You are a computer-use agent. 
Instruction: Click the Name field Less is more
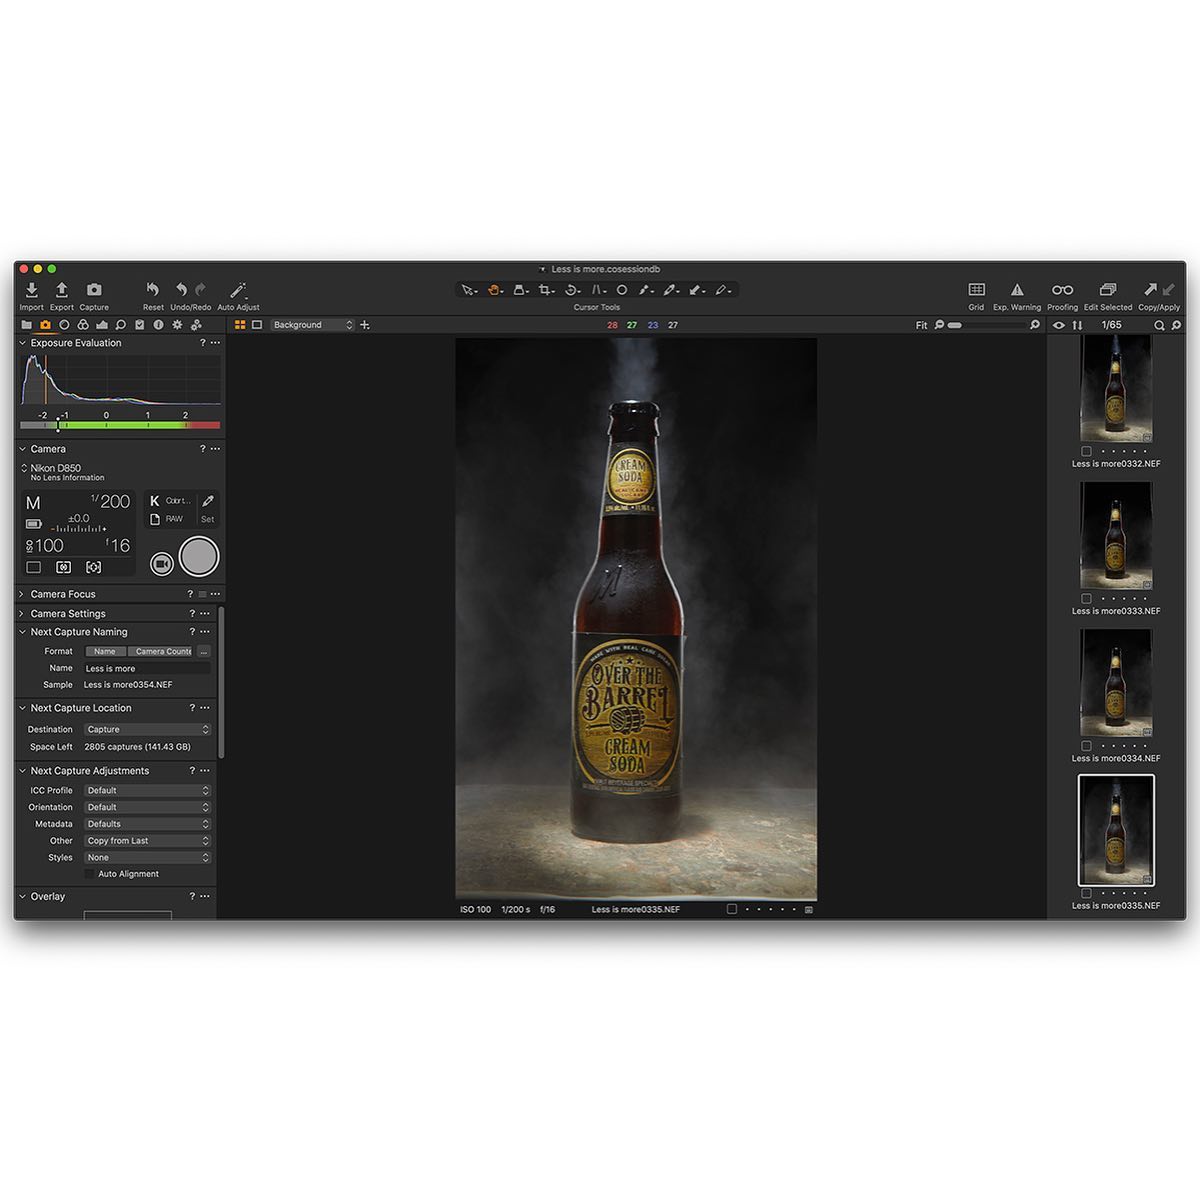point(147,668)
